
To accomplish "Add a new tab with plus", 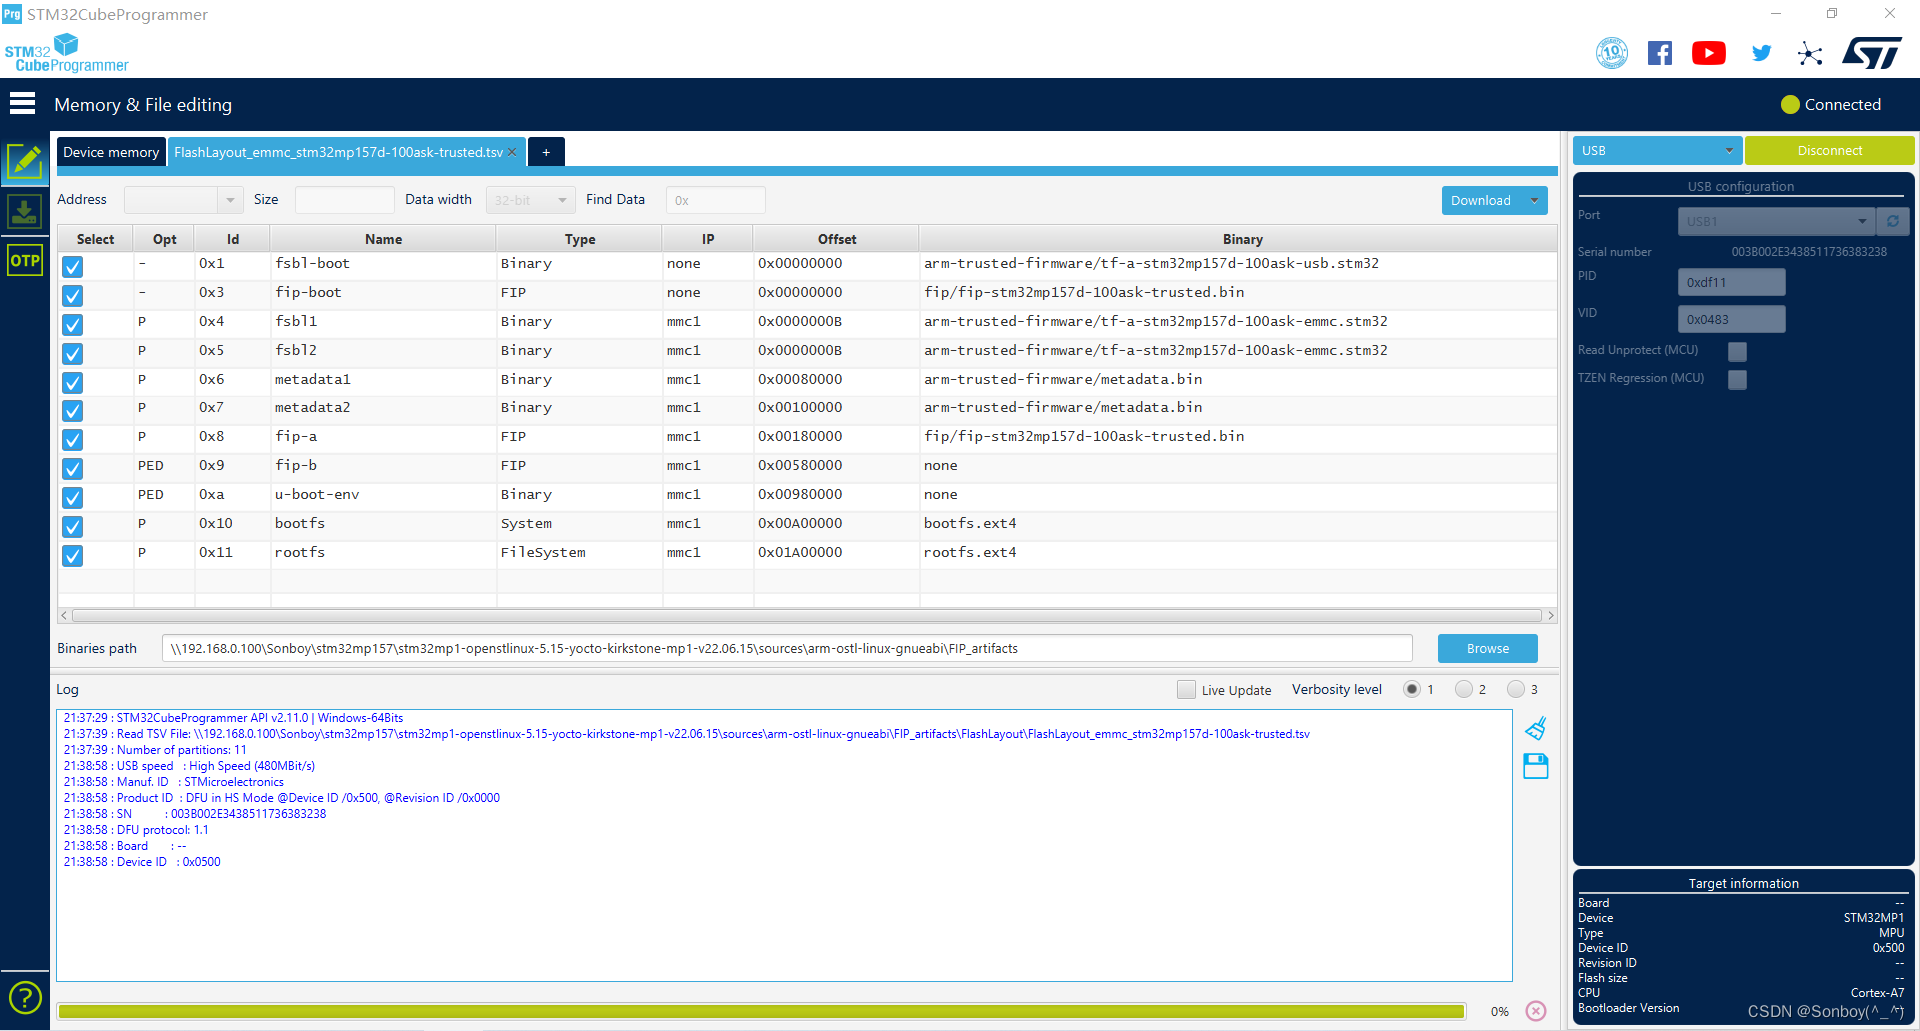I will [546, 152].
